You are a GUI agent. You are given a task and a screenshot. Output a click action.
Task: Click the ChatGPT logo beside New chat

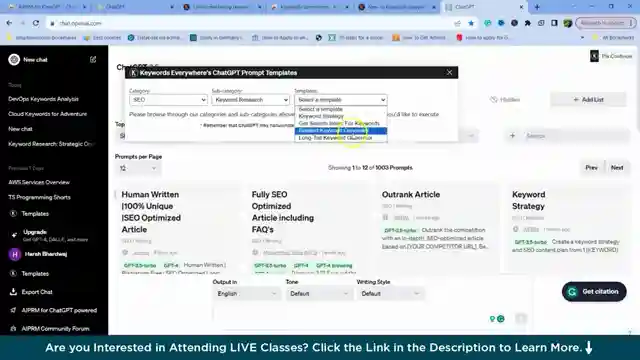pos(14,60)
